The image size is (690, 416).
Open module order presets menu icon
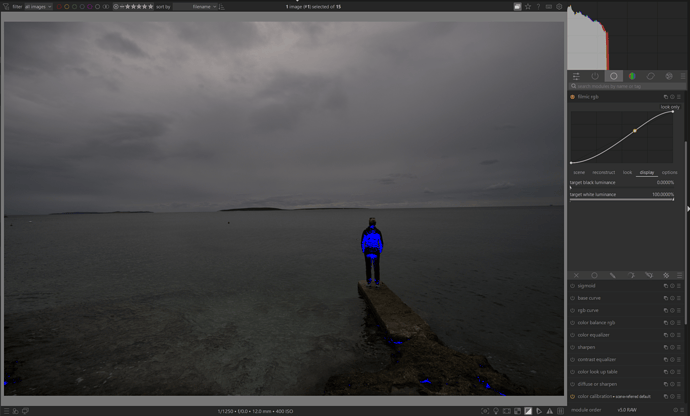tap(682, 410)
